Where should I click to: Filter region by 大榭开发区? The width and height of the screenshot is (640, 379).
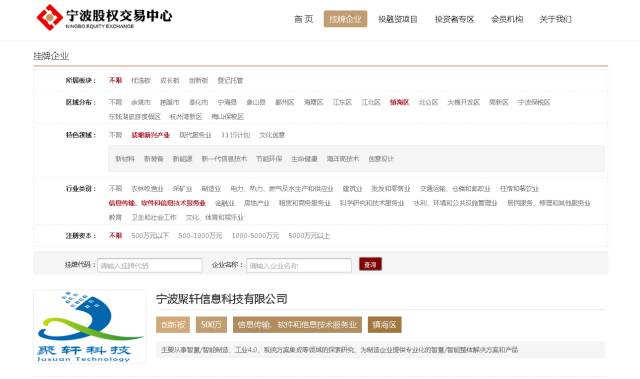464,102
